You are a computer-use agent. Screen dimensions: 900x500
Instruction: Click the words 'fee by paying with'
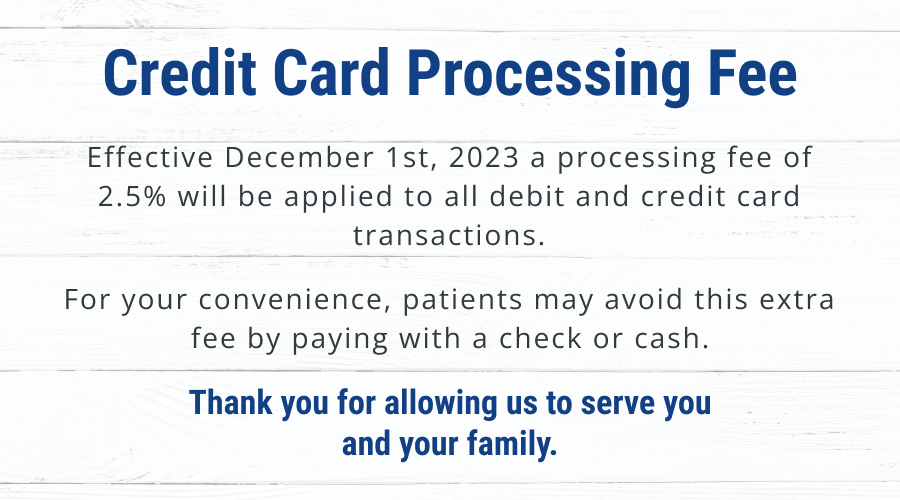[327, 339]
